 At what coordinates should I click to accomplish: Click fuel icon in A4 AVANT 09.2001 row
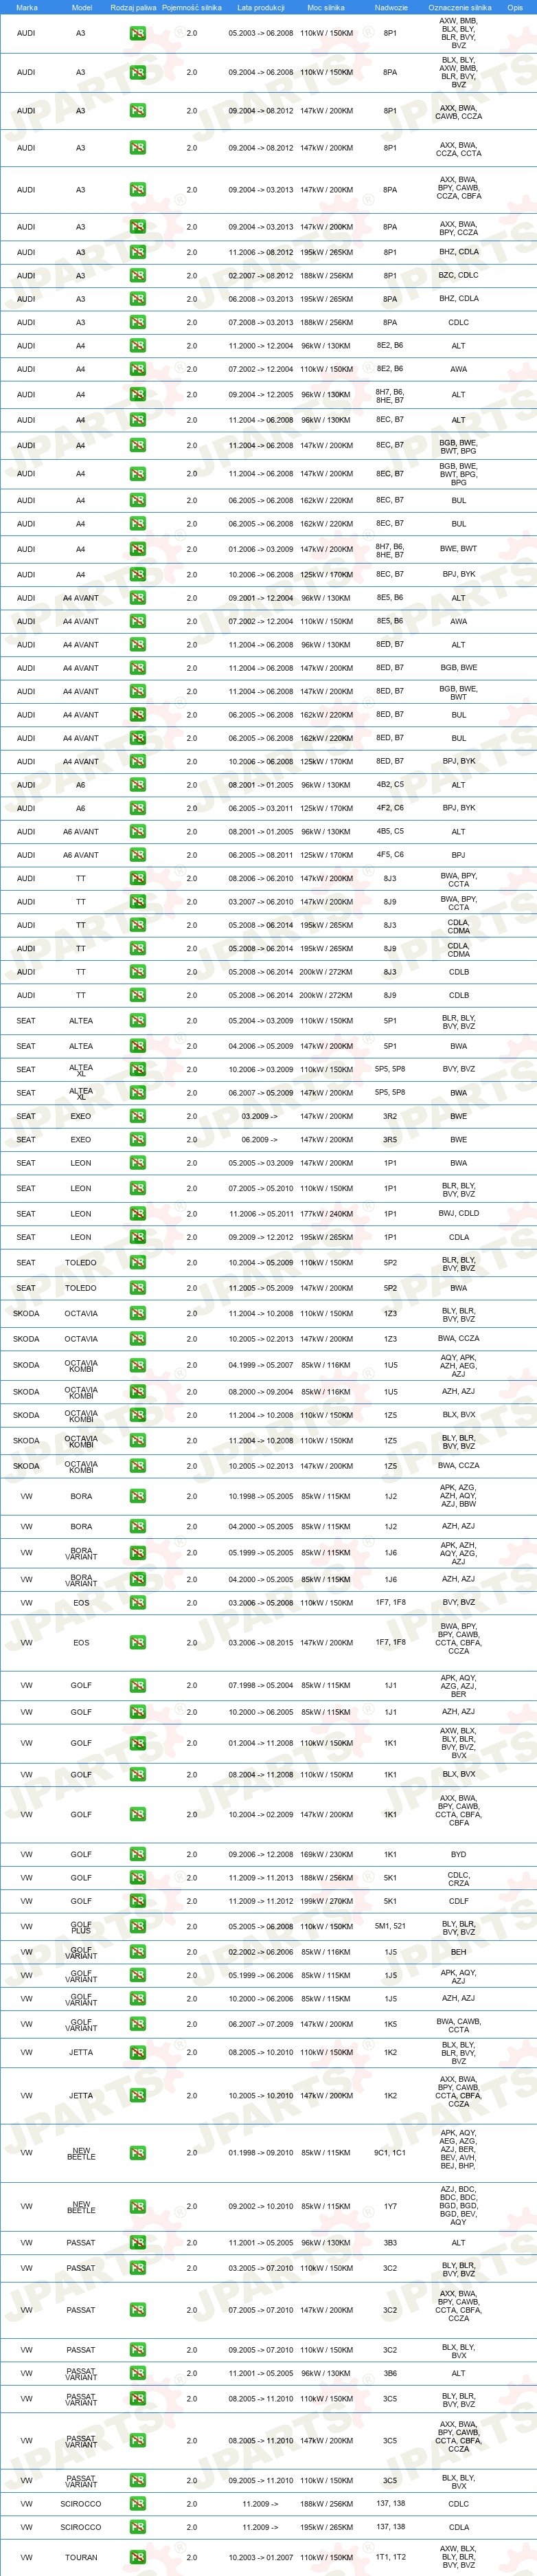click(137, 598)
